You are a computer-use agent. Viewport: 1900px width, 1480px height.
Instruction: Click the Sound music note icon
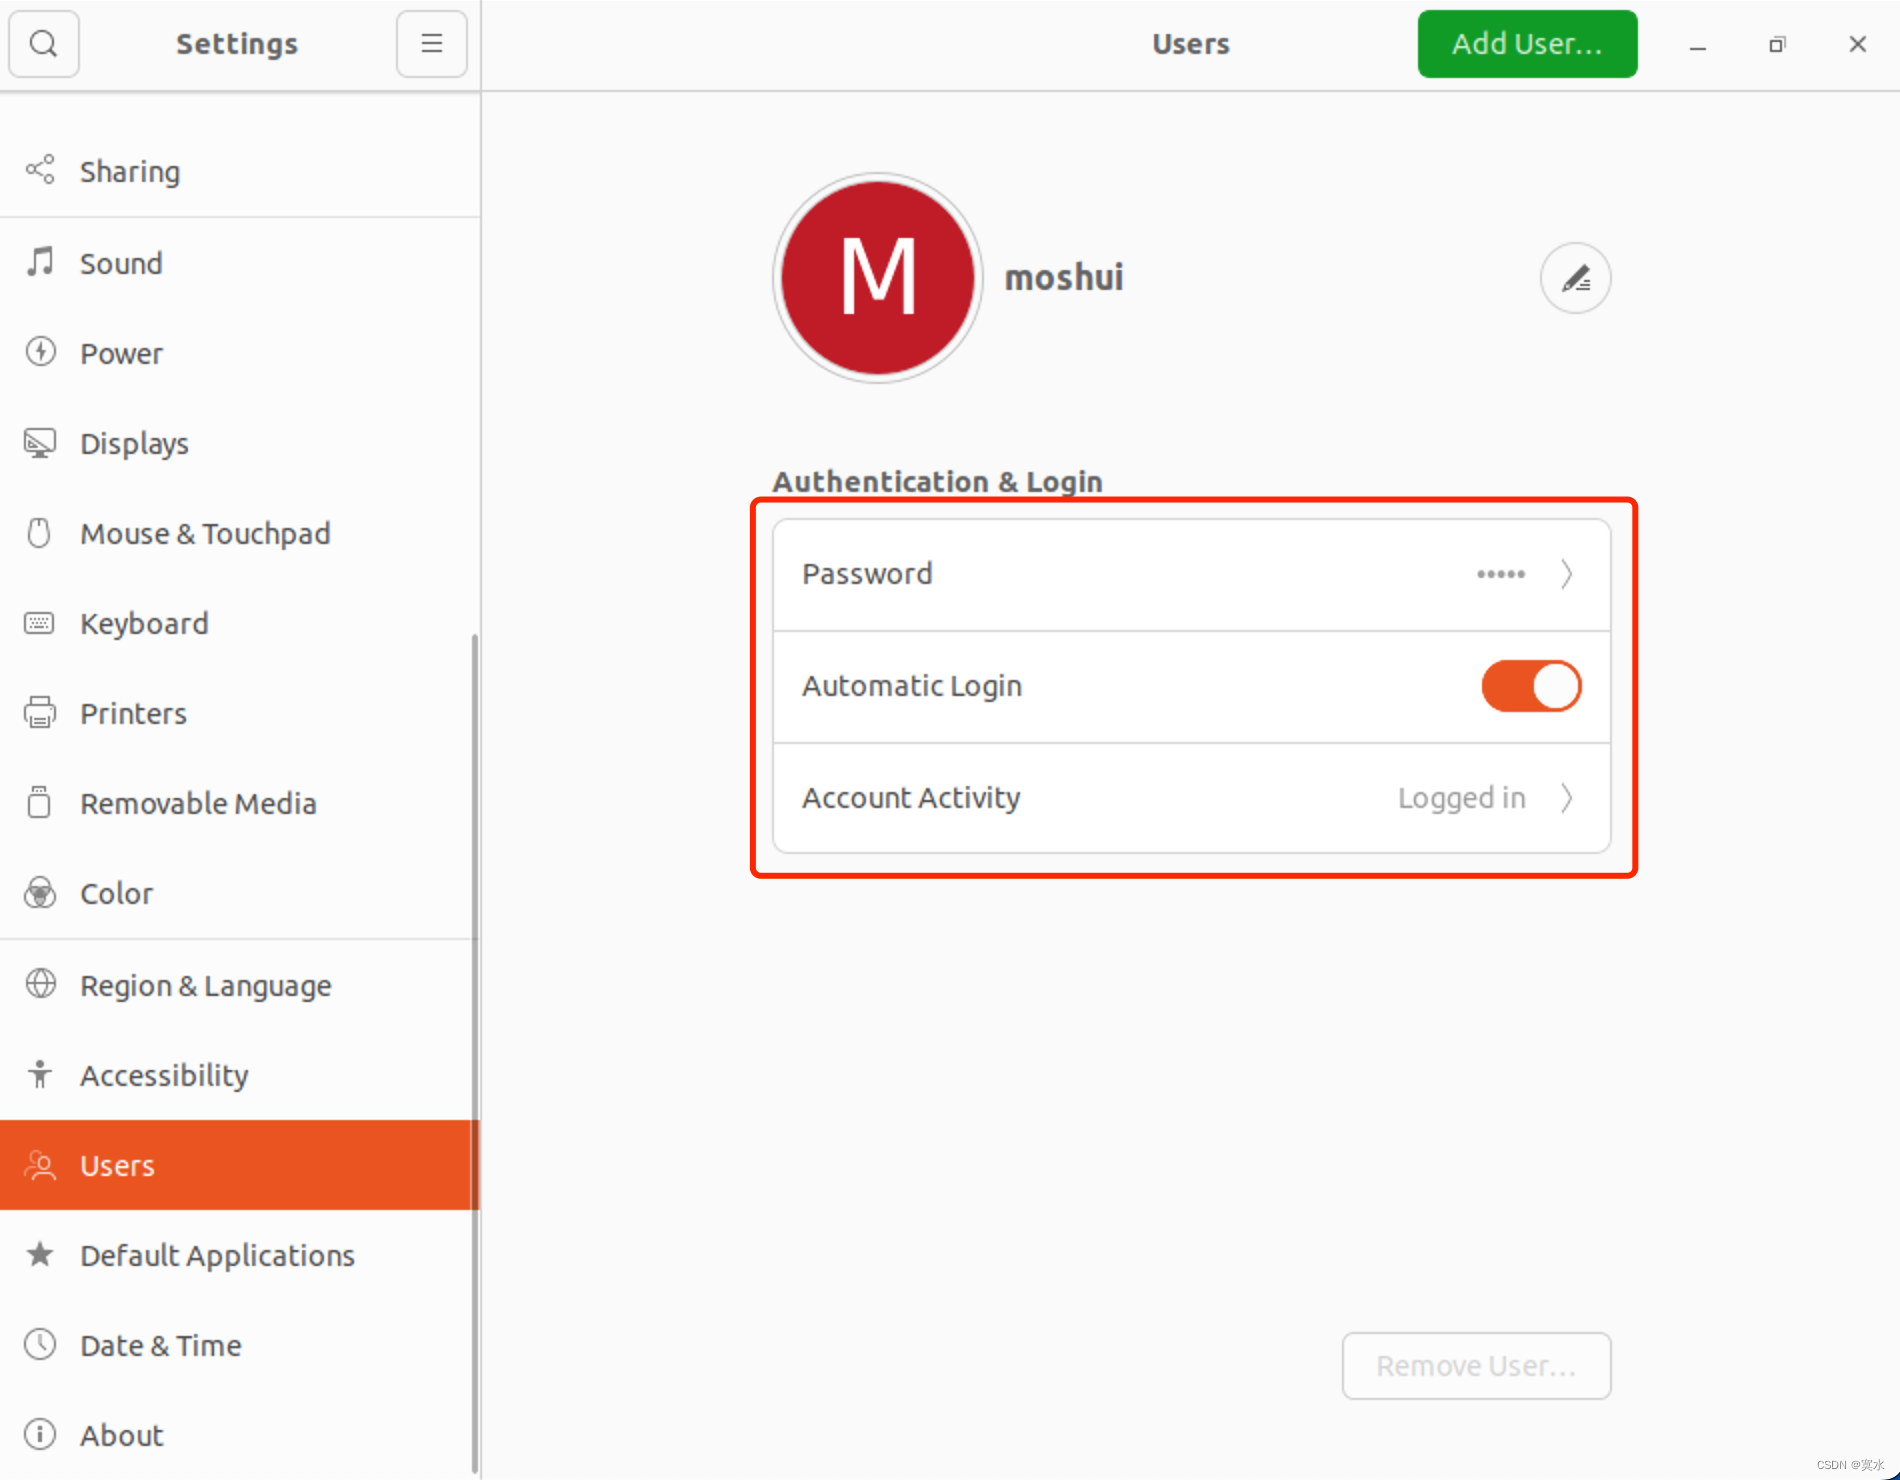(40, 262)
